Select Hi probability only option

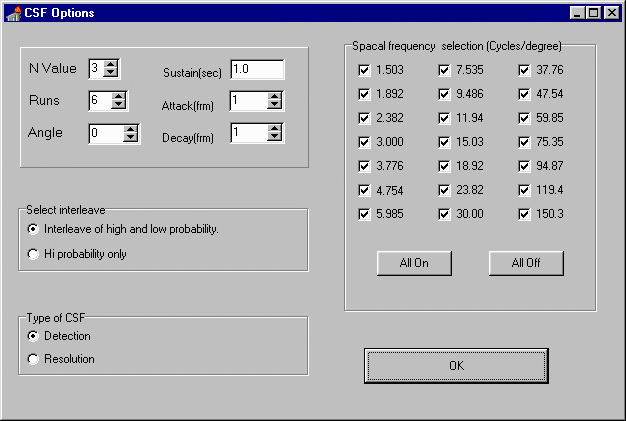click(34, 254)
